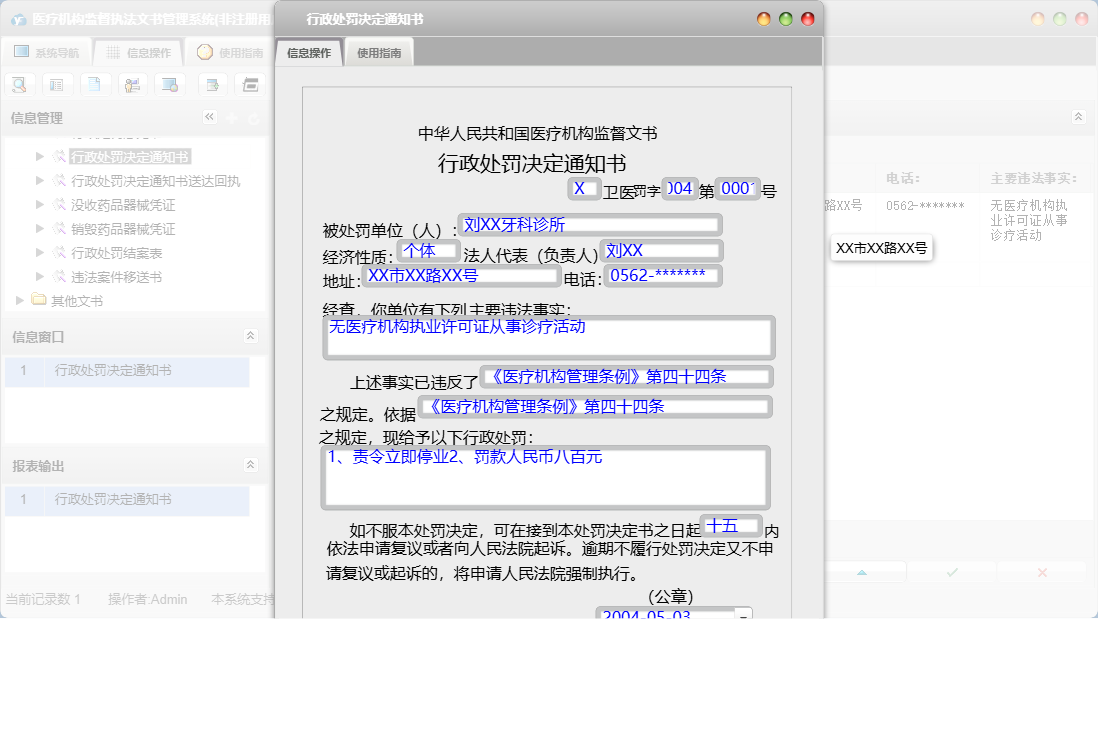Viewport: 1098px width, 745px height.
Task: Click the up-triangle button in background bottom bar
Action: pos(862,572)
